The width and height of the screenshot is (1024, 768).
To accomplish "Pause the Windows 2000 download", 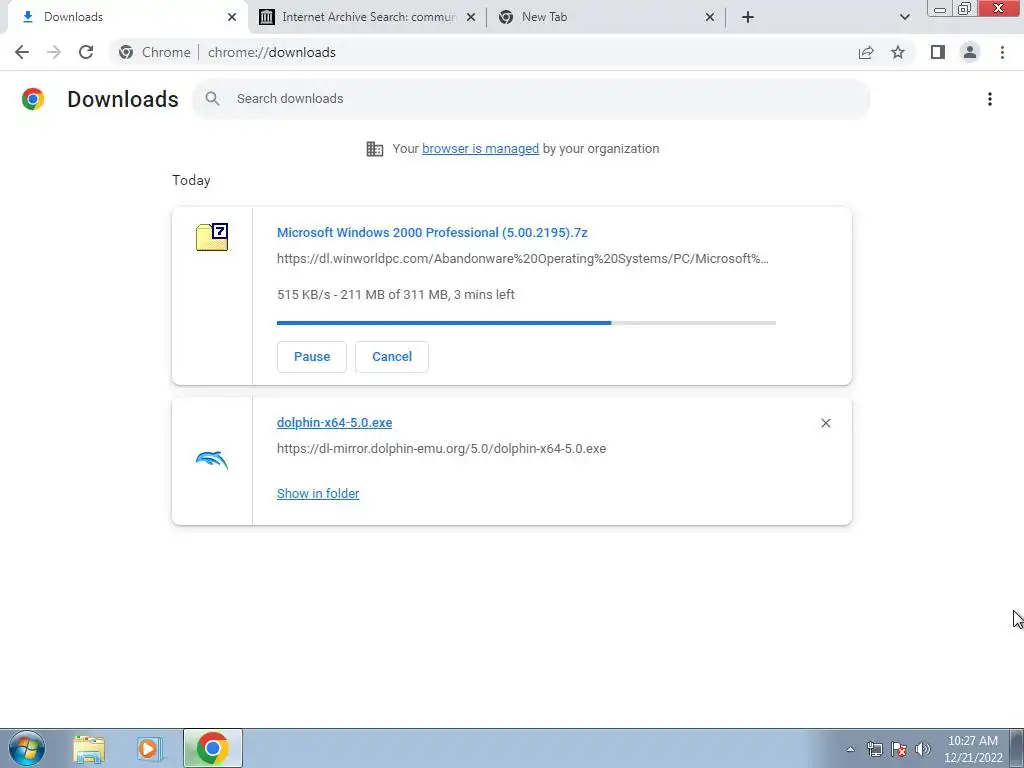I will [312, 357].
